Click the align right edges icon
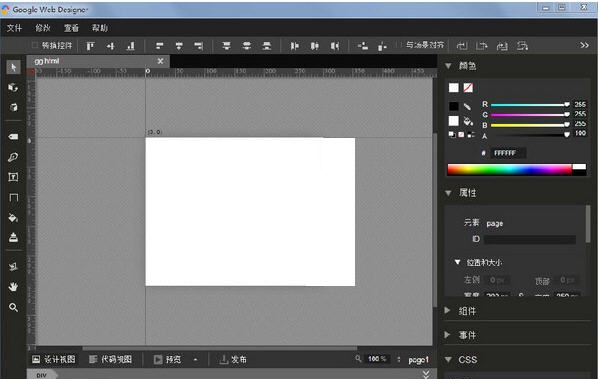The image size is (598, 379). tap(199, 46)
